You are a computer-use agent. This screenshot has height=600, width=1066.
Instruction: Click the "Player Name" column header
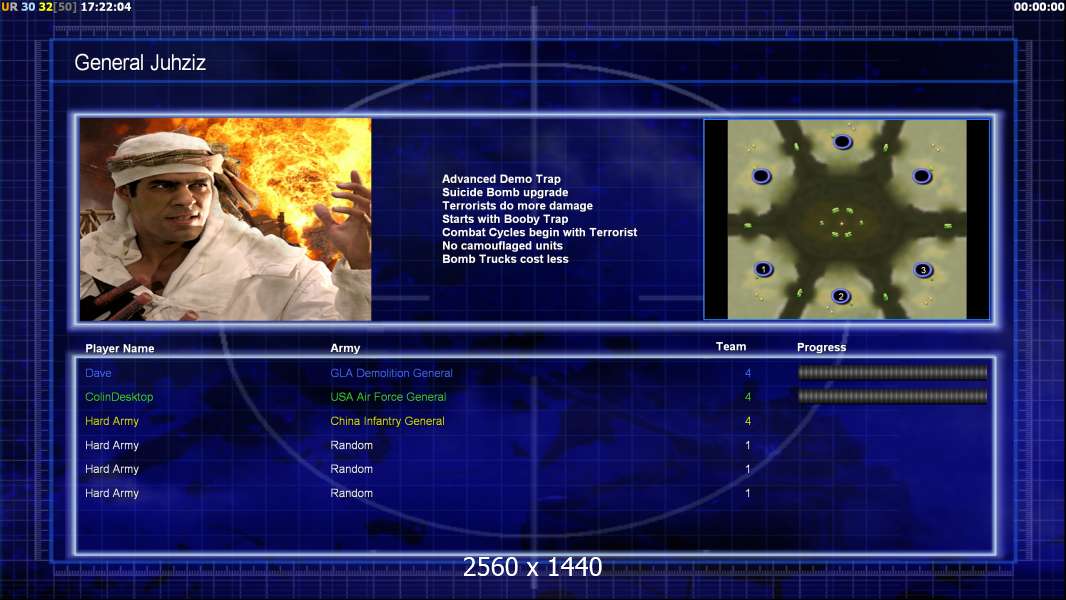(120, 349)
